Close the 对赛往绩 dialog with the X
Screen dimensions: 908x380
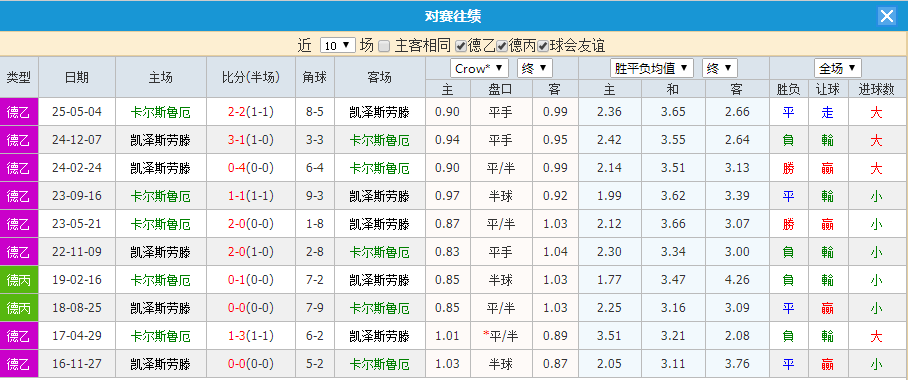887,16
